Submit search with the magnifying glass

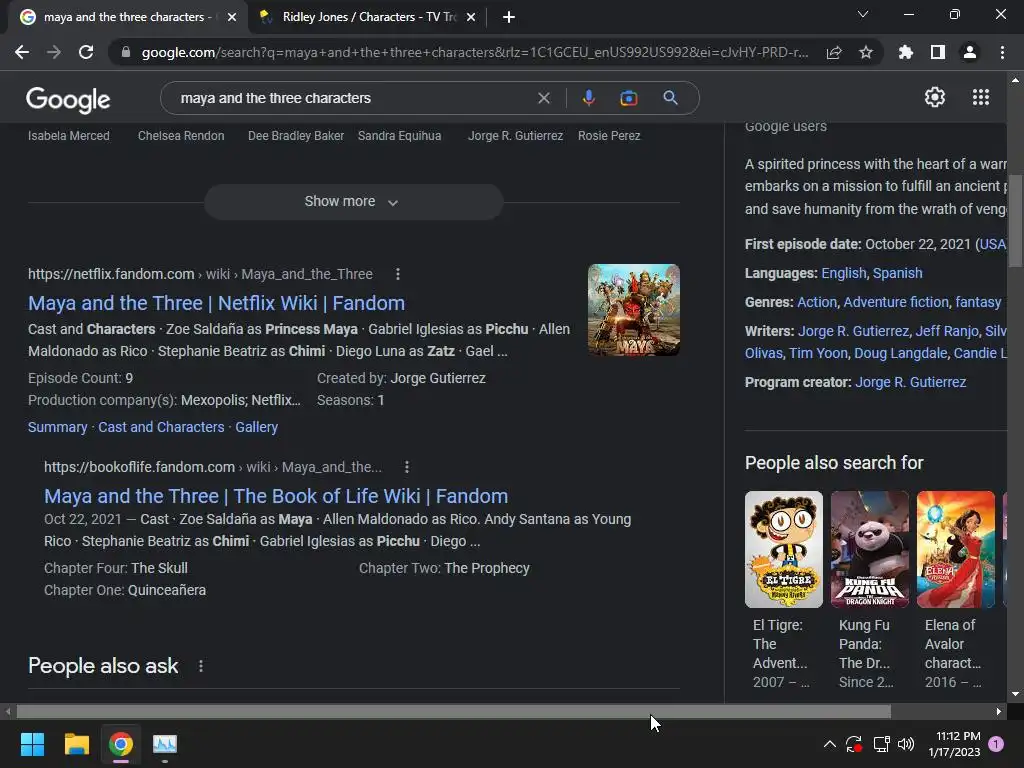670,98
